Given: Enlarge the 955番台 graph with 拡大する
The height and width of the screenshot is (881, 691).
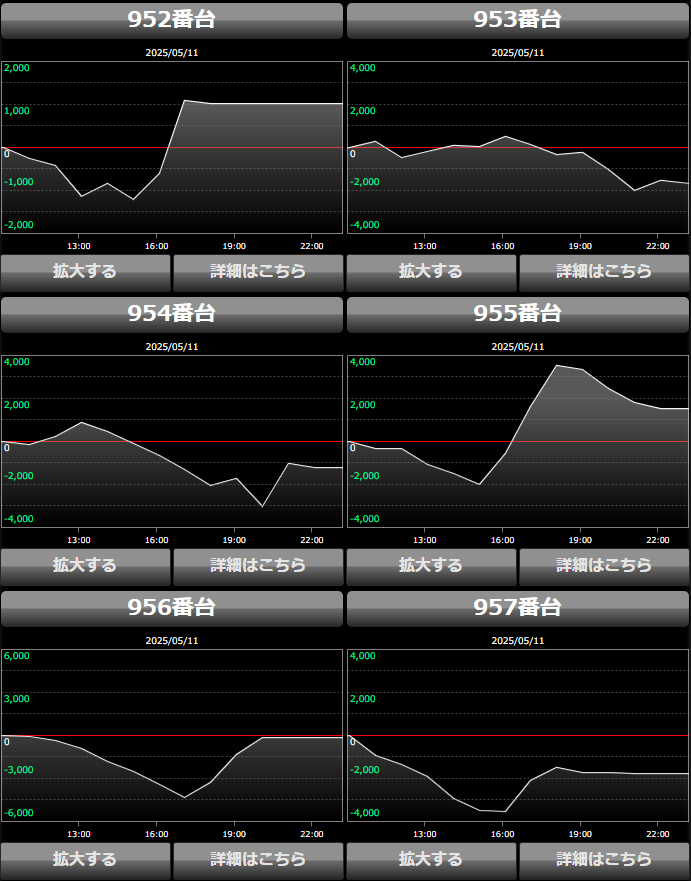Looking at the screenshot, I should (x=431, y=567).
